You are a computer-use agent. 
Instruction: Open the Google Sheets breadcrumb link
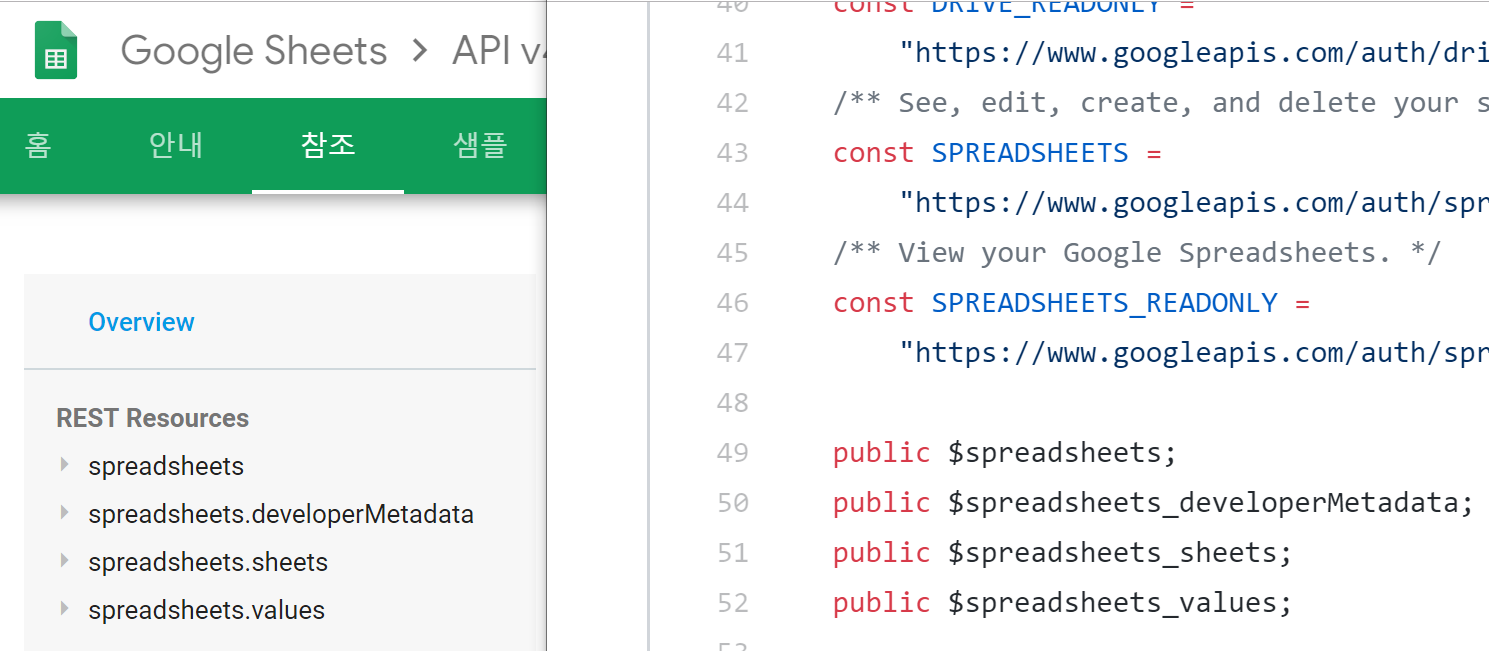pos(254,51)
